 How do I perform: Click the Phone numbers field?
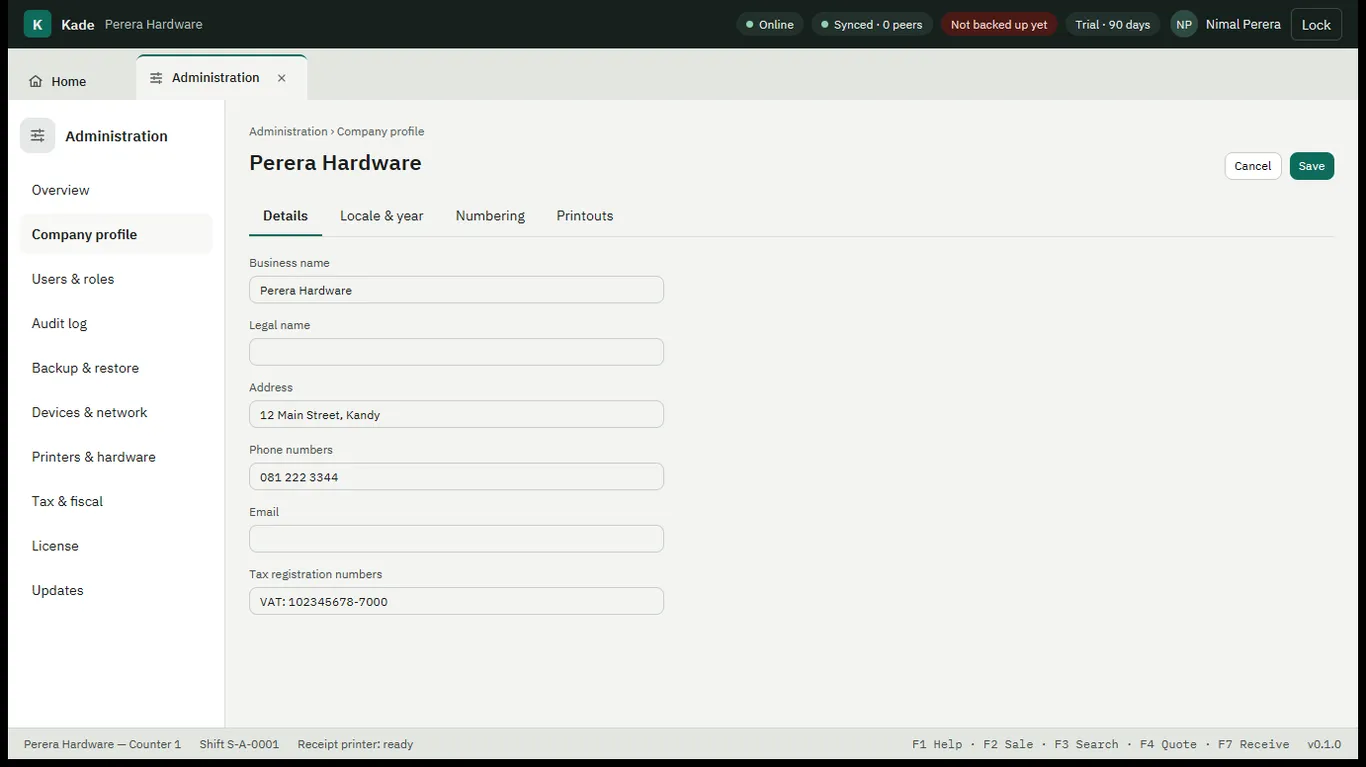coord(456,477)
